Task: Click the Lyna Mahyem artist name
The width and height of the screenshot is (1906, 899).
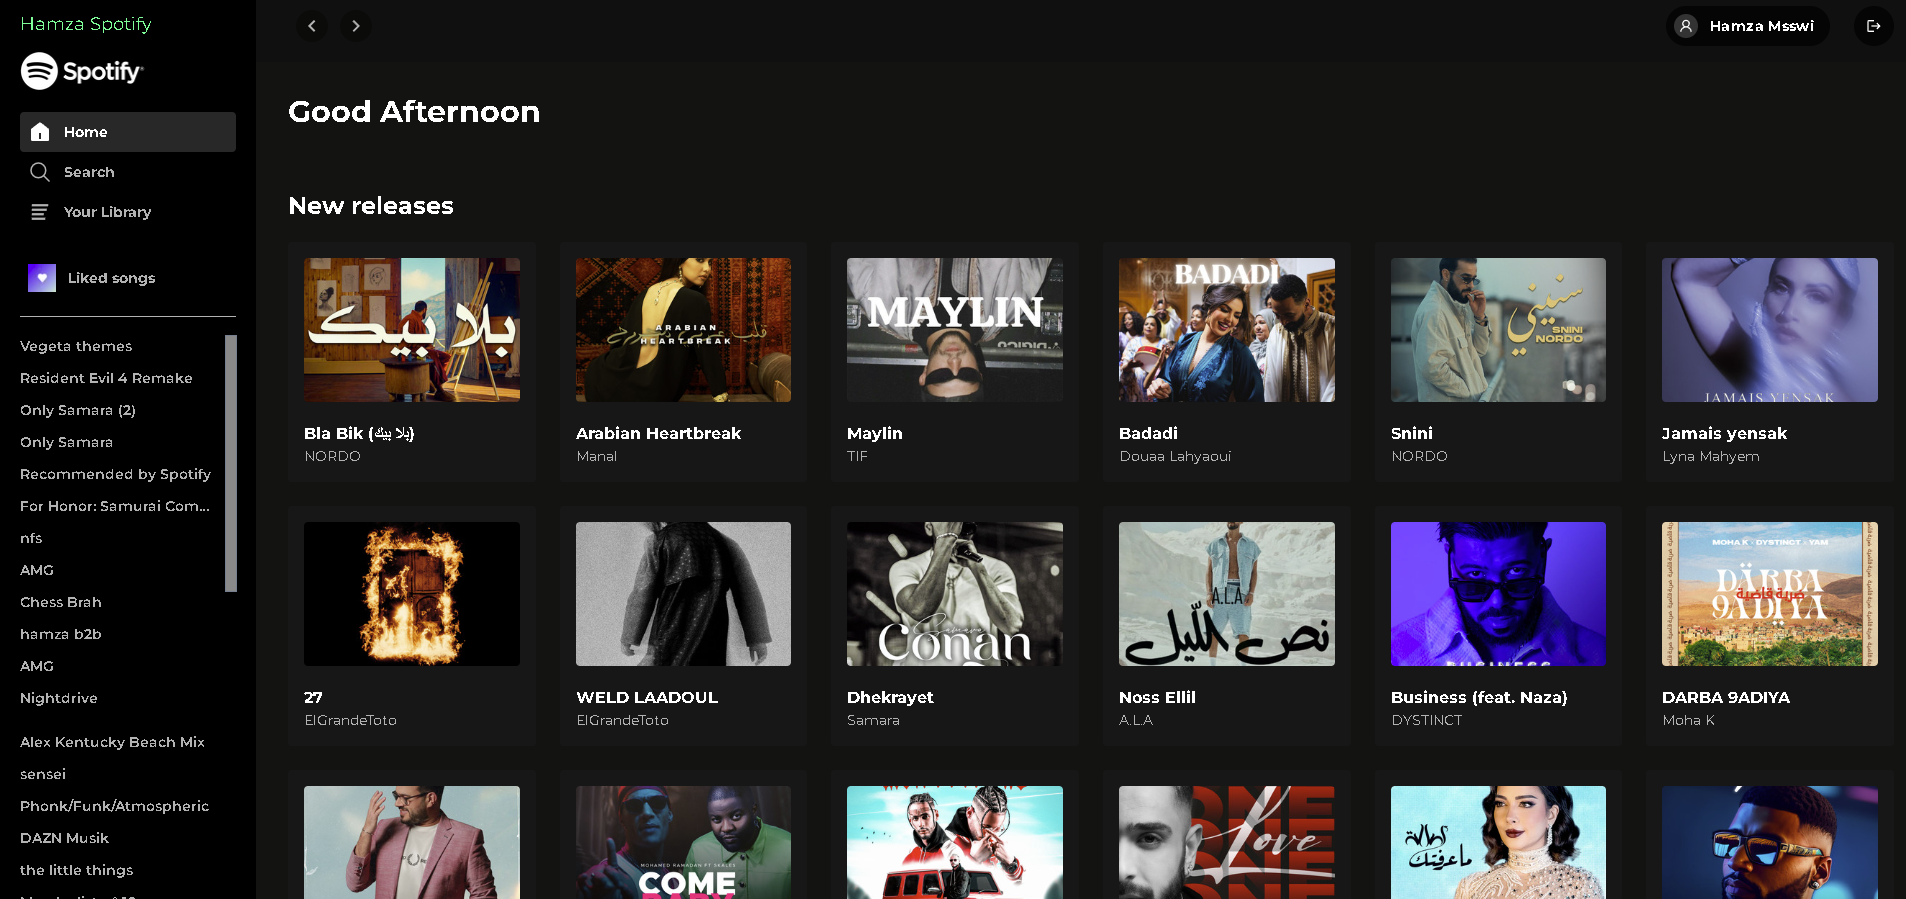Action: coord(1711,456)
